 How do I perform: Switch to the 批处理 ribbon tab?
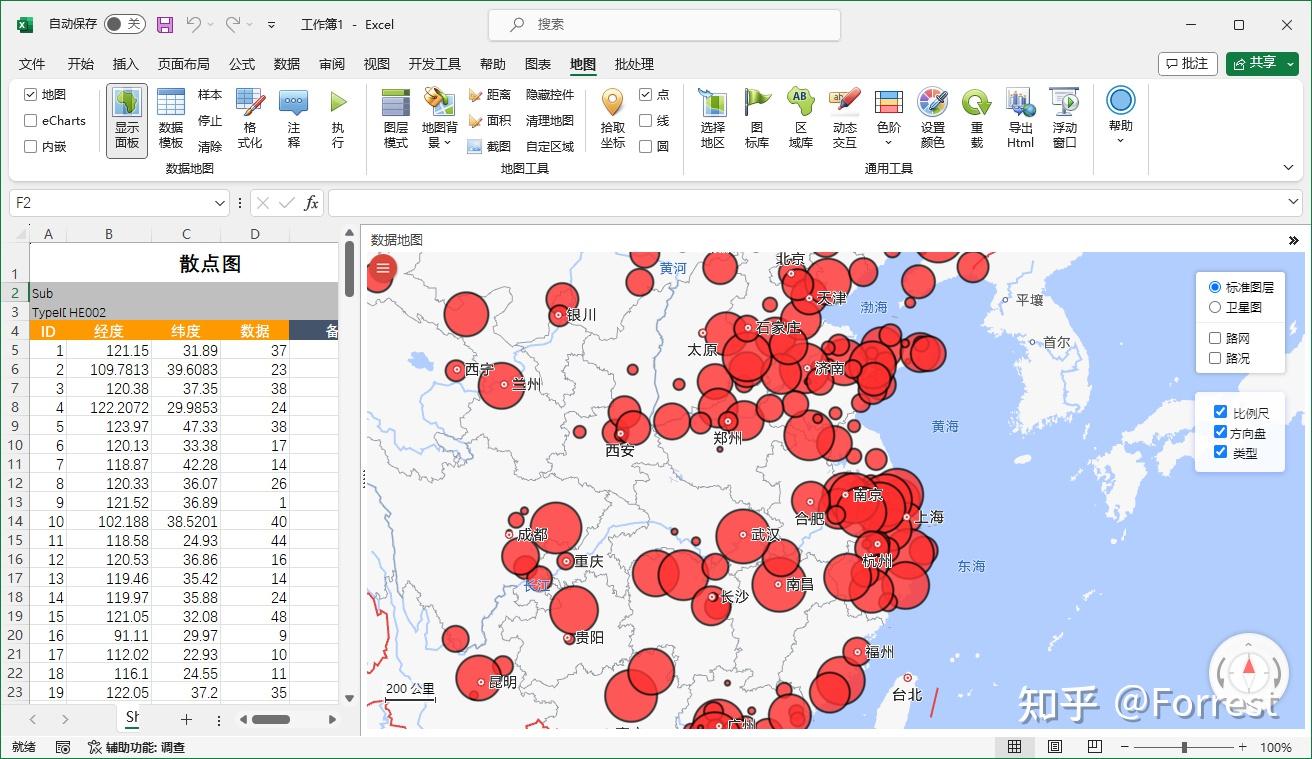(633, 64)
